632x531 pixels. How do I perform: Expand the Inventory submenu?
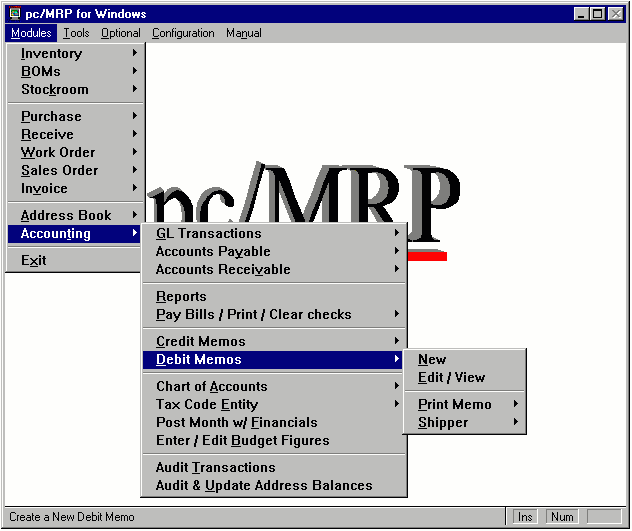75,53
